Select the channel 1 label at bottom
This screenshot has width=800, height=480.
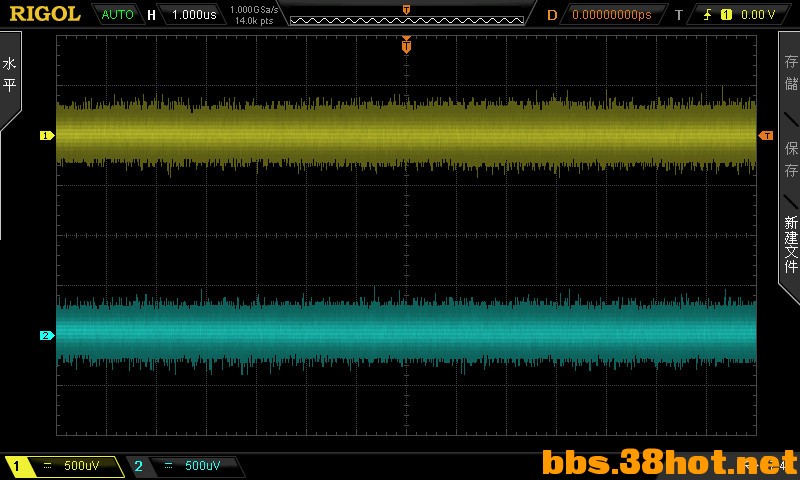click(16, 466)
